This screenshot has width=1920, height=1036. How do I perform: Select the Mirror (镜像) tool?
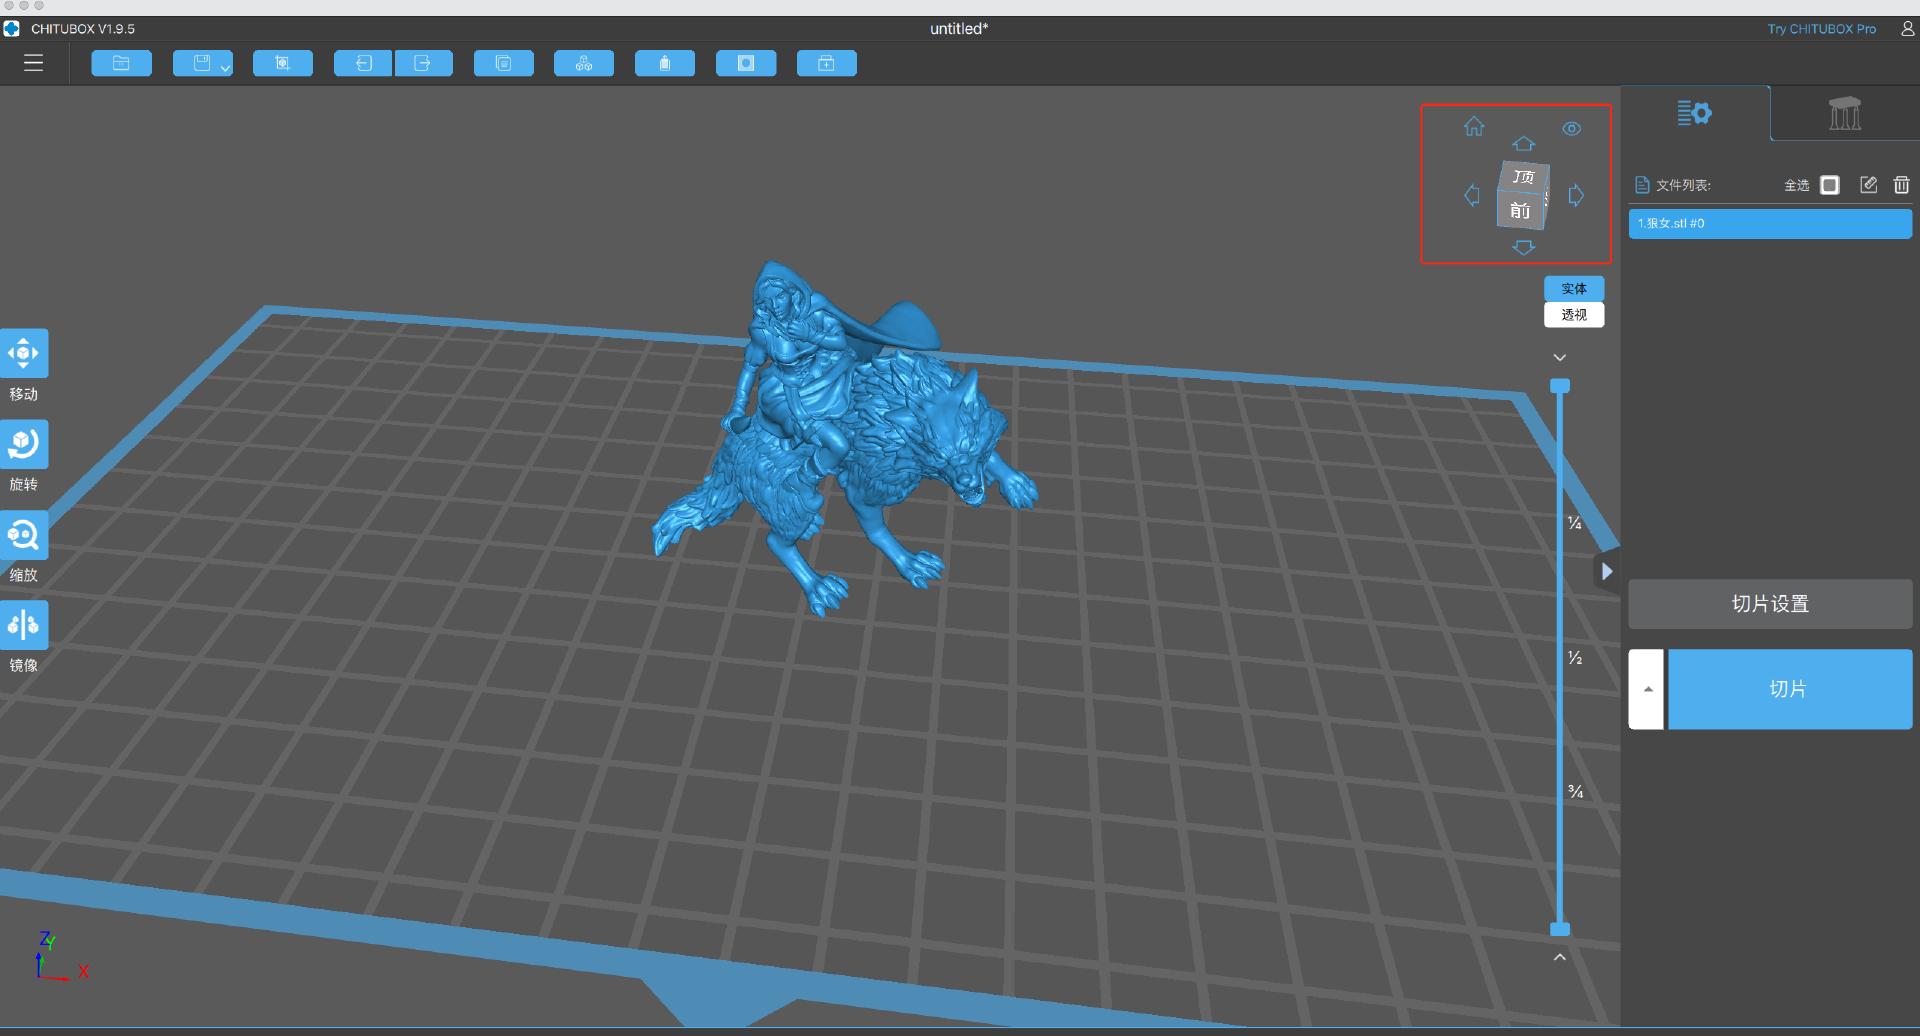24,624
